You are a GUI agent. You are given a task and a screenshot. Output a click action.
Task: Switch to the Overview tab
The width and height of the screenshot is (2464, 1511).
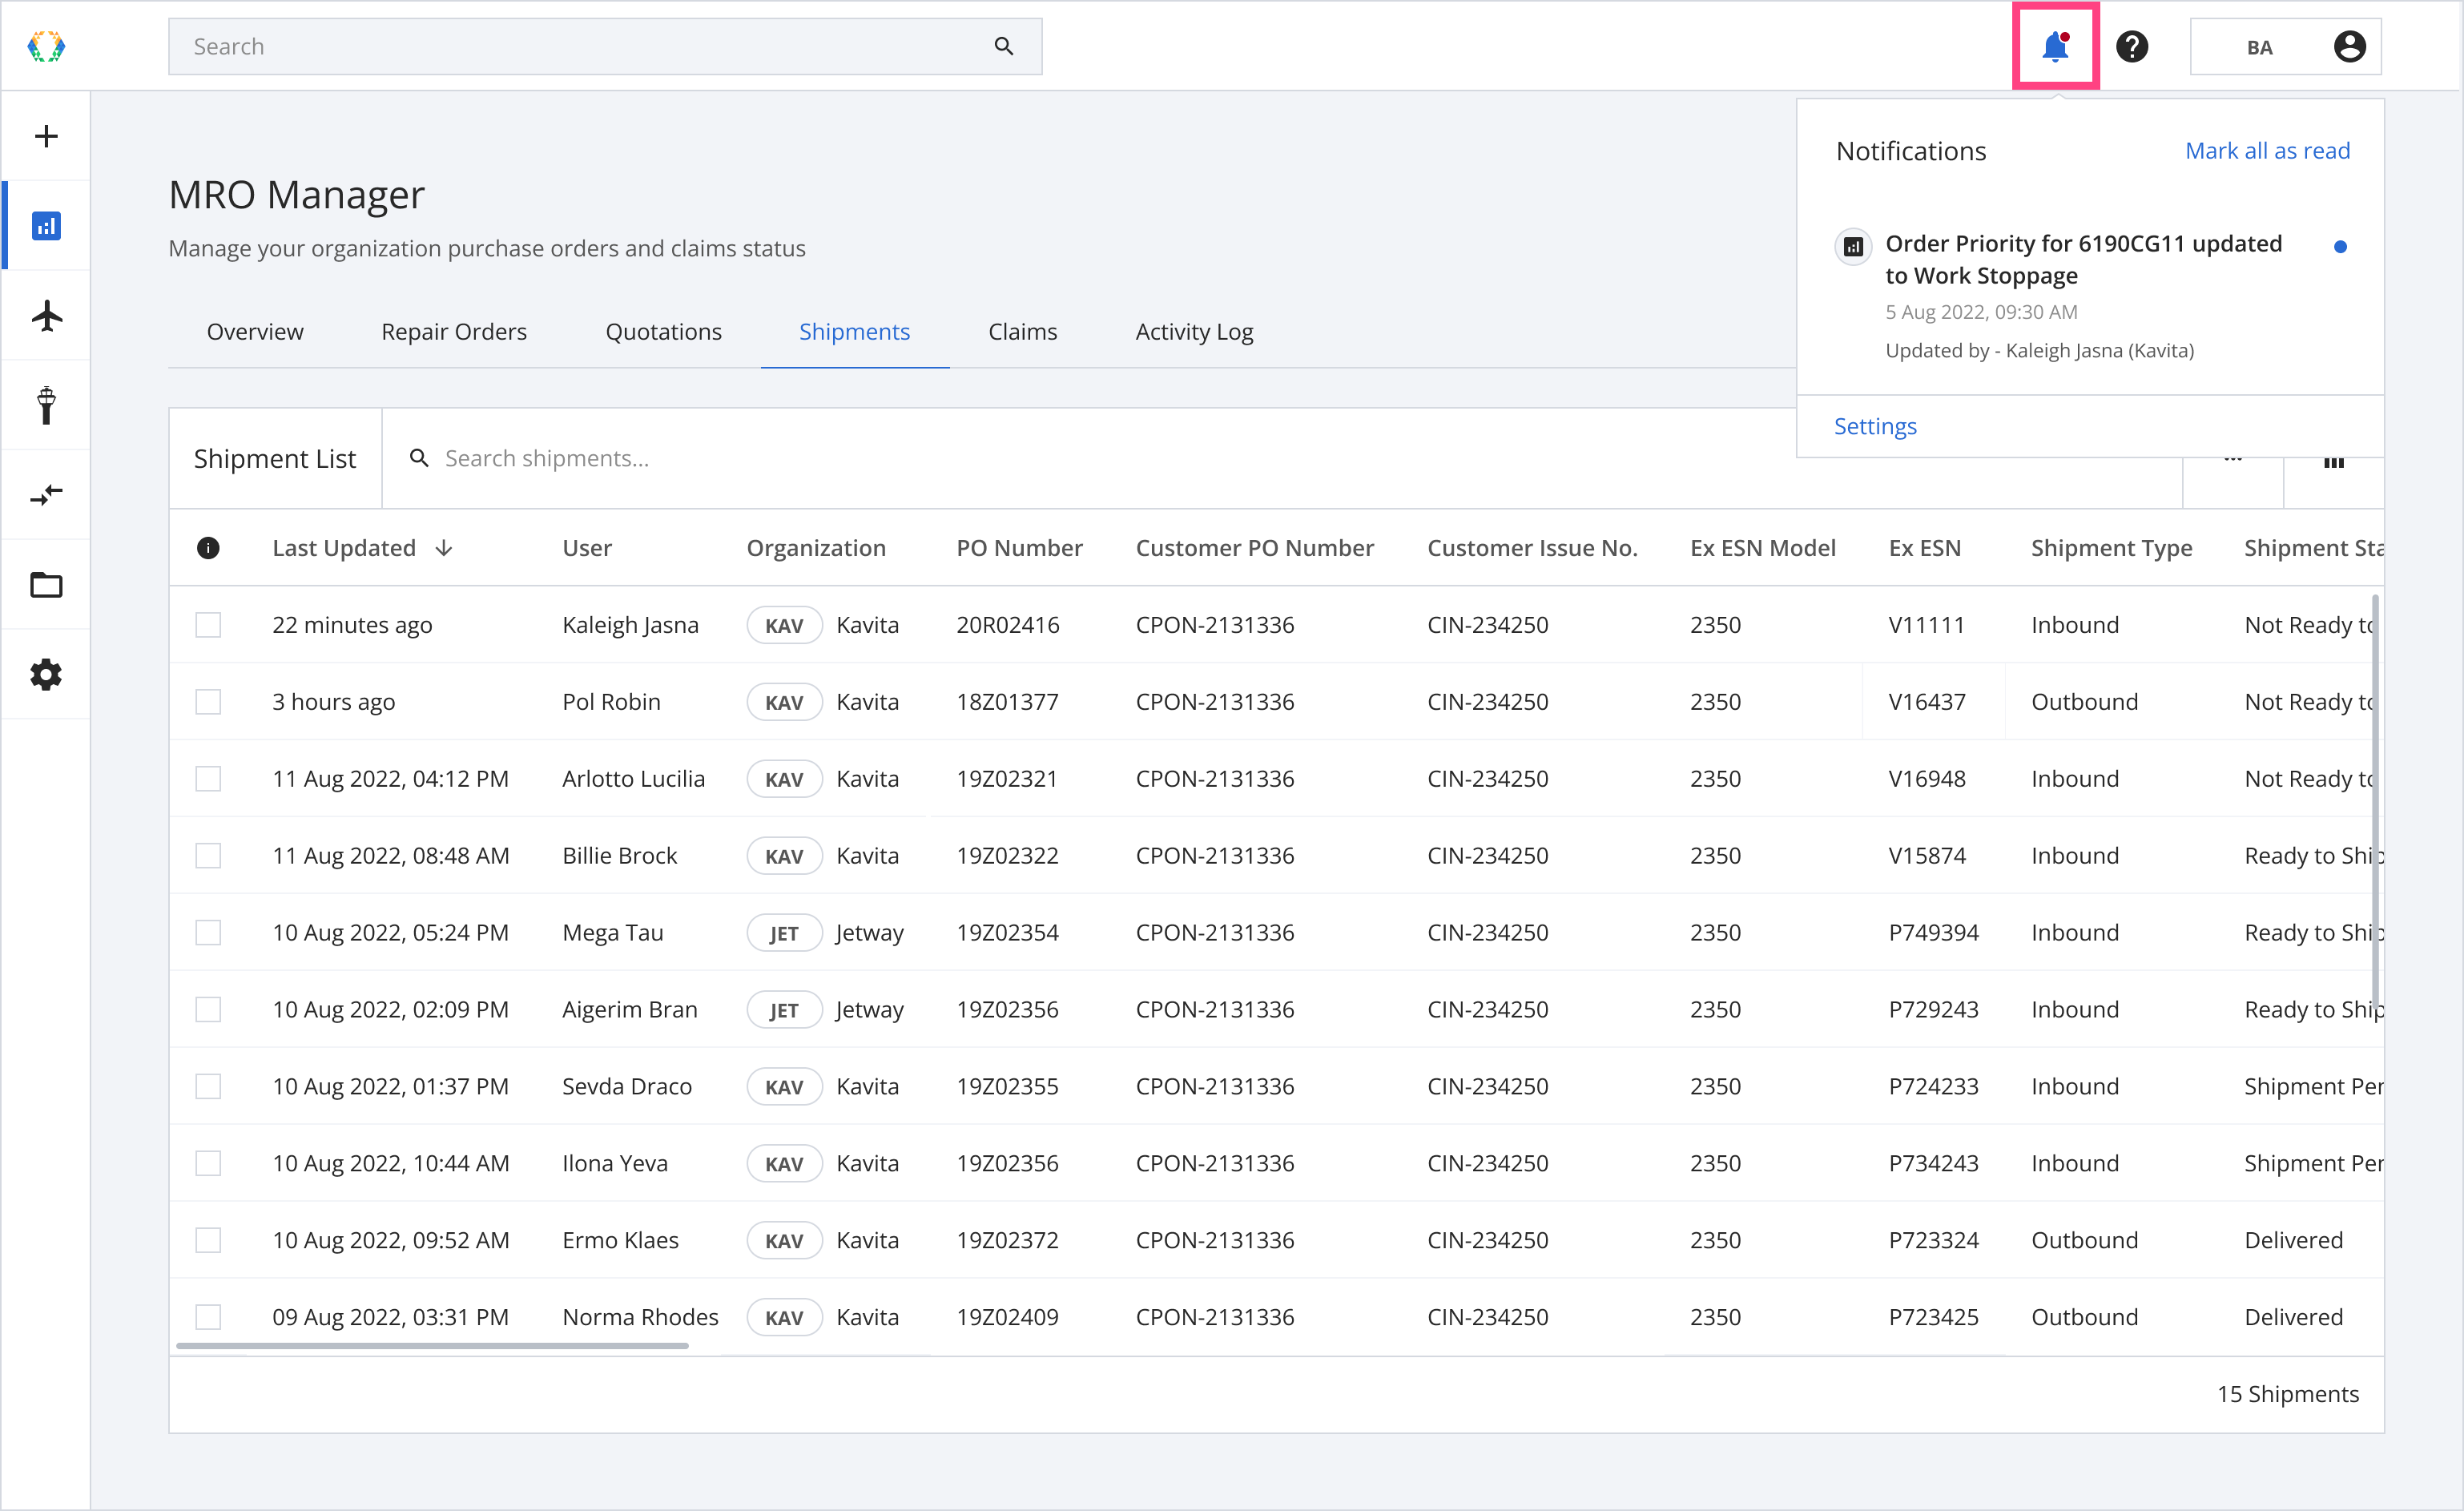[x=255, y=332]
